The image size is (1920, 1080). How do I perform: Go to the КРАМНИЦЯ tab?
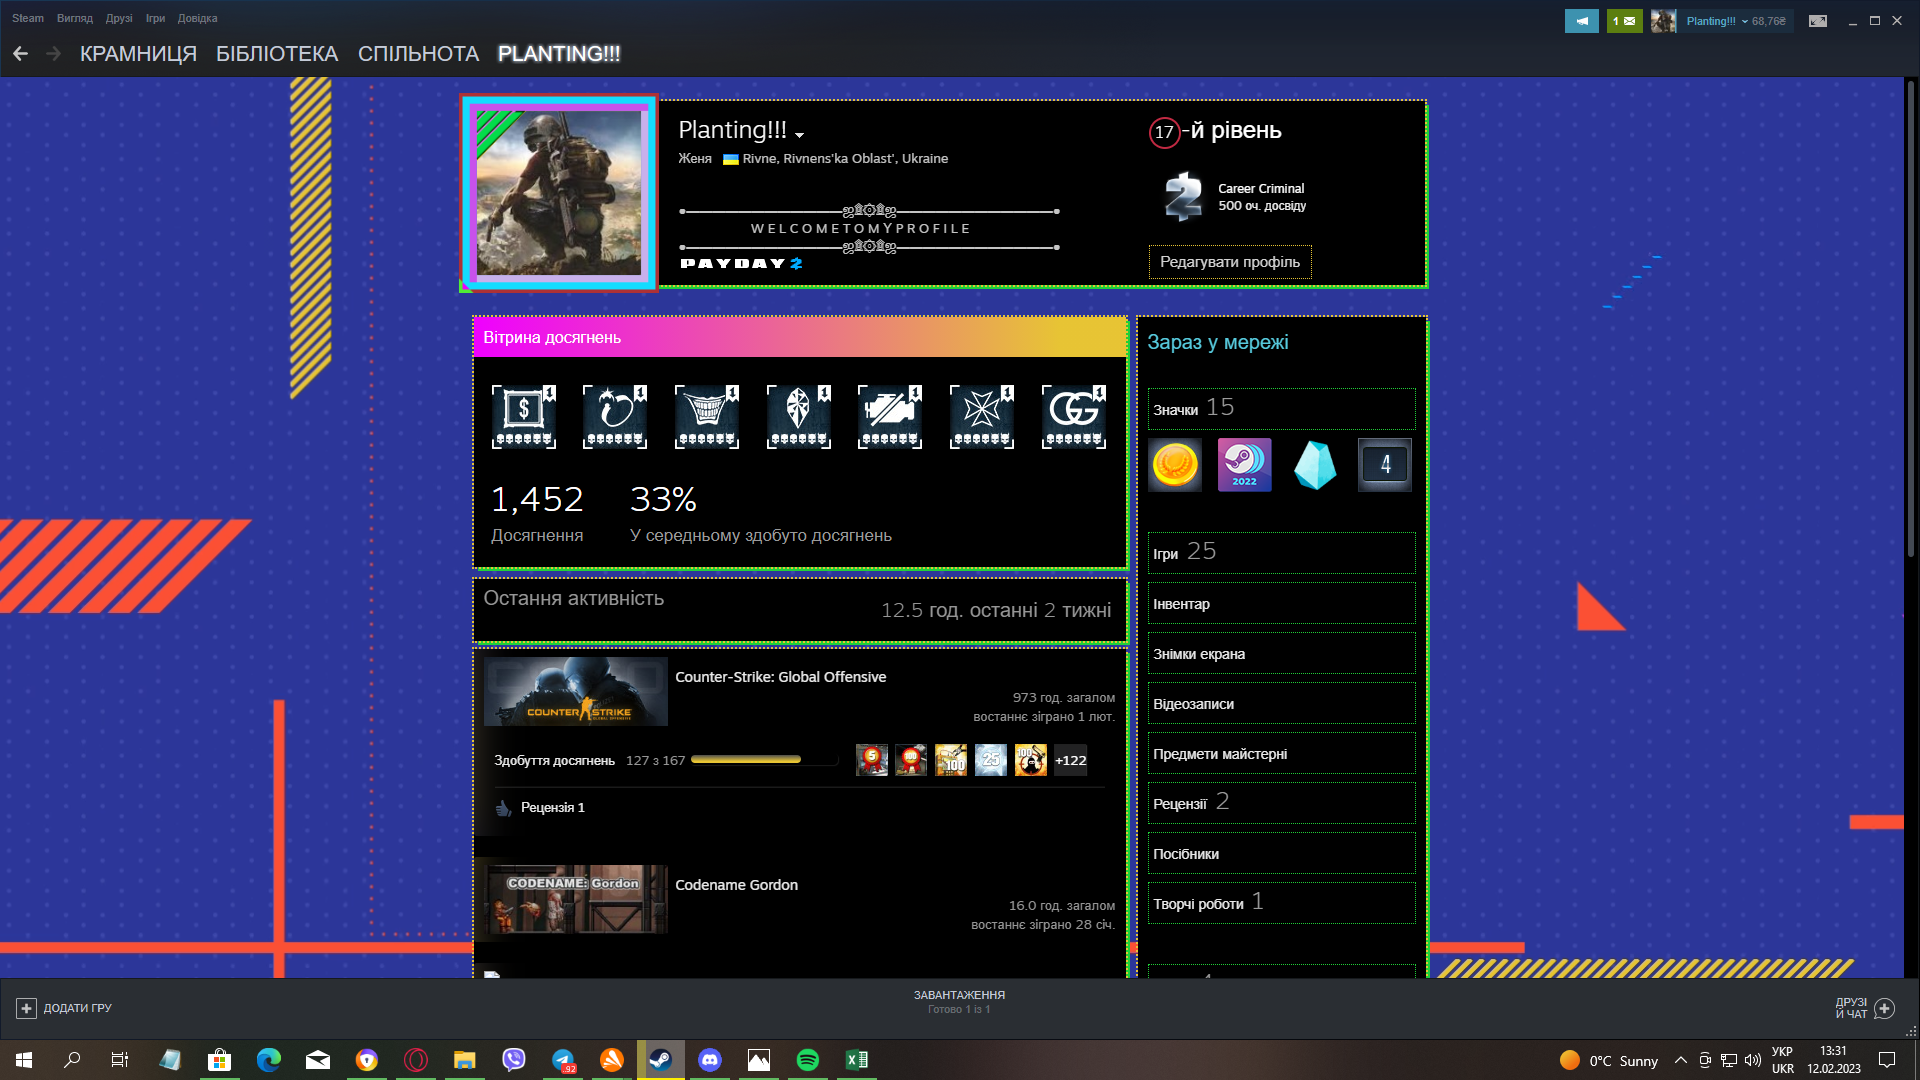point(138,54)
